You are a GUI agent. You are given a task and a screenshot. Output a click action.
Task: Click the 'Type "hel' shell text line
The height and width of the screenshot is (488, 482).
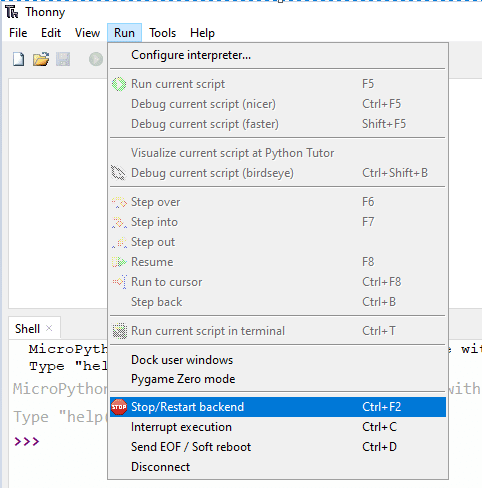click(68, 366)
